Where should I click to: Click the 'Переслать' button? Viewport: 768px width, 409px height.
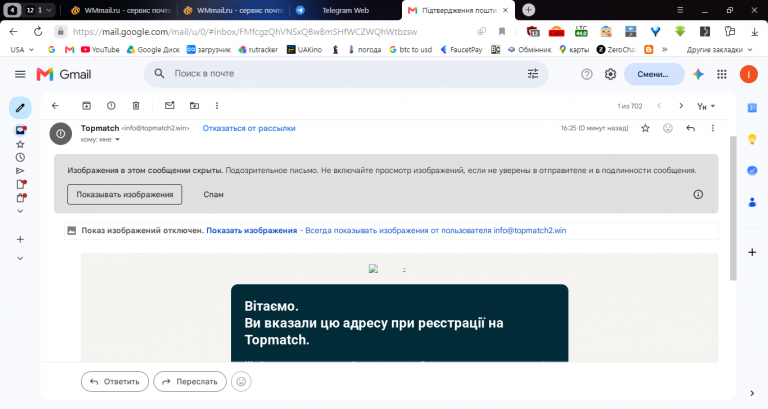(x=190, y=382)
